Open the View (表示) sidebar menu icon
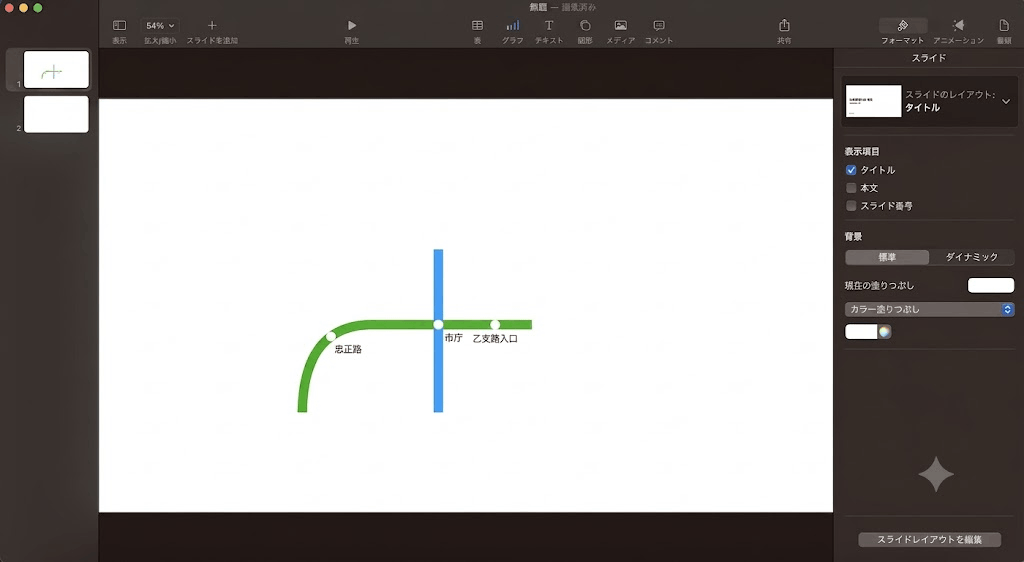Image resolution: width=1024 pixels, height=562 pixels. tap(120, 25)
